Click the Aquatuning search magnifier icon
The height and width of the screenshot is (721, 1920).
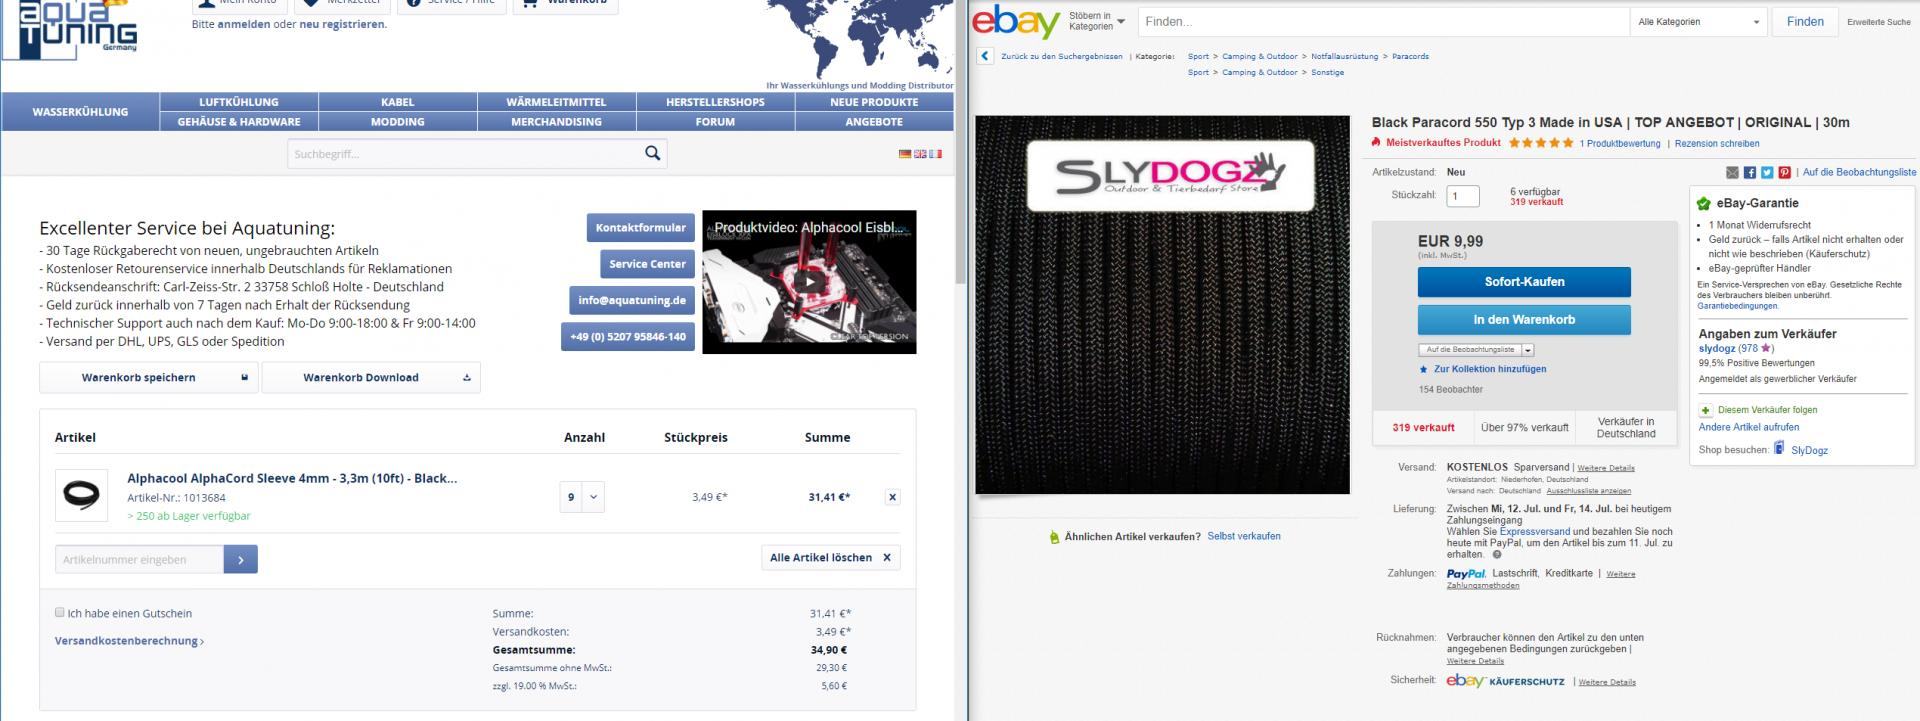[652, 153]
